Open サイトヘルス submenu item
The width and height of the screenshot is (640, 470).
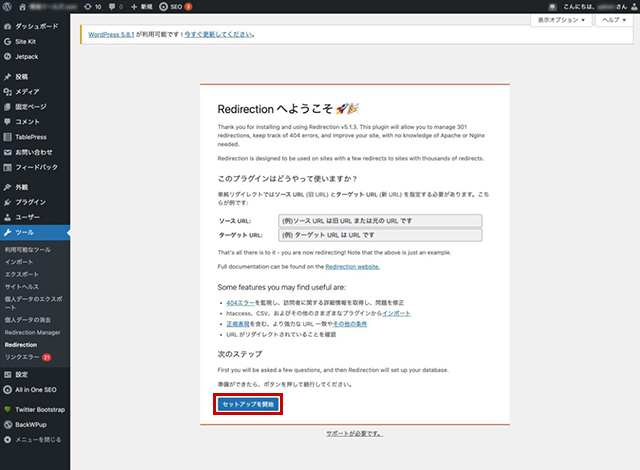click(x=22, y=287)
